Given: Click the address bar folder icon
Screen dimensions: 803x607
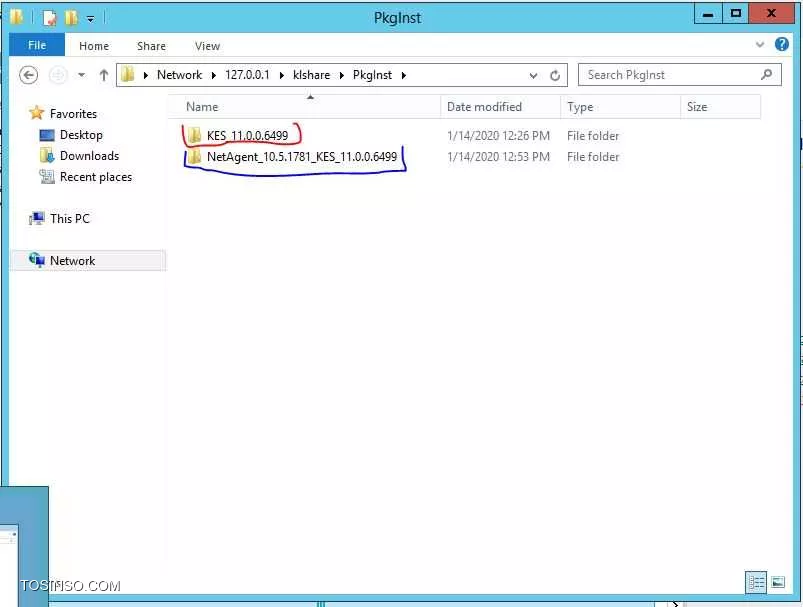Looking at the screenshot, I should pyautogui.click(x=128, y=75).
